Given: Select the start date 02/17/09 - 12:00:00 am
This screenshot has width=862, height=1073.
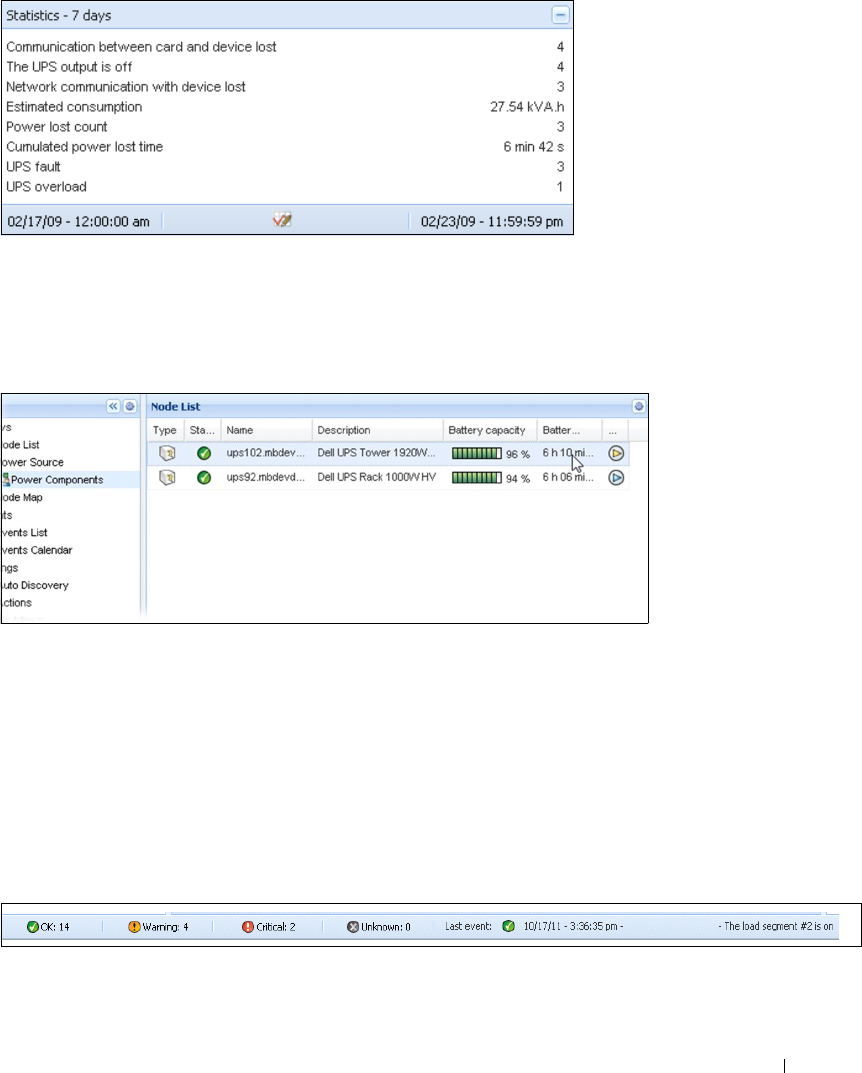Looking at the screenshot, I should click(x=78, y=222).
